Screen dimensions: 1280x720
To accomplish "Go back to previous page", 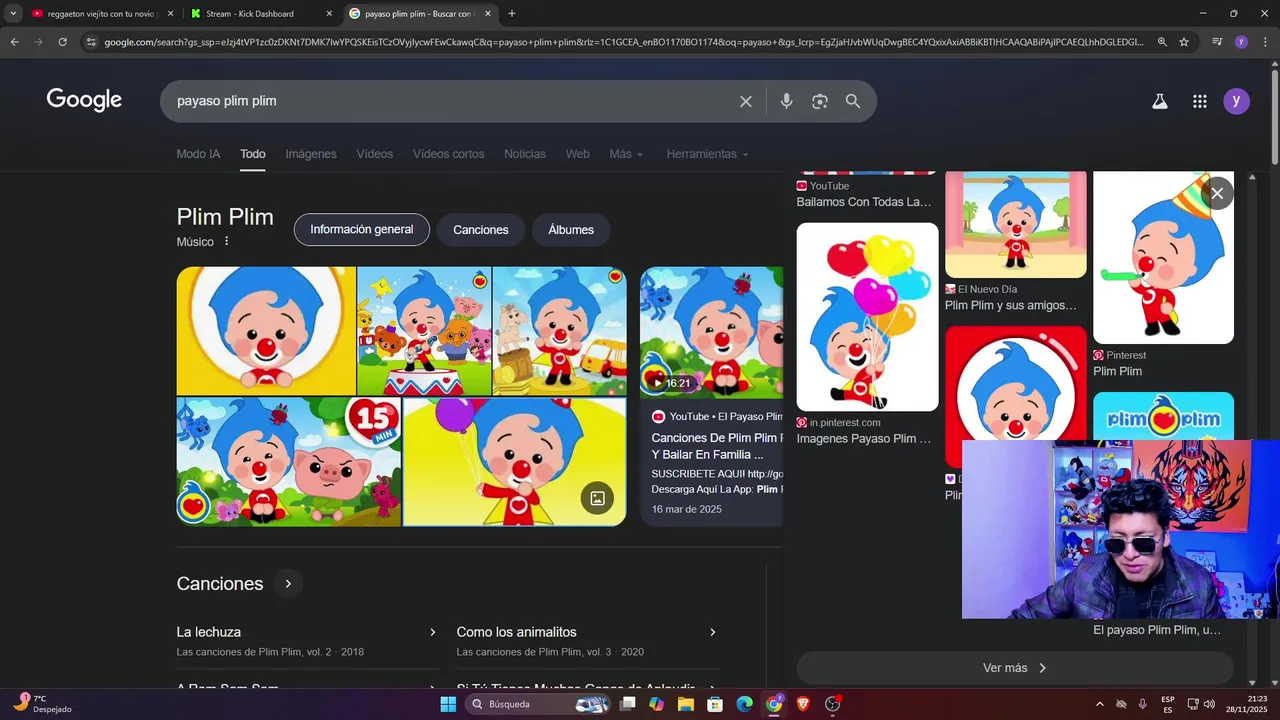I will pyautogui.click(x=15, y=42).
